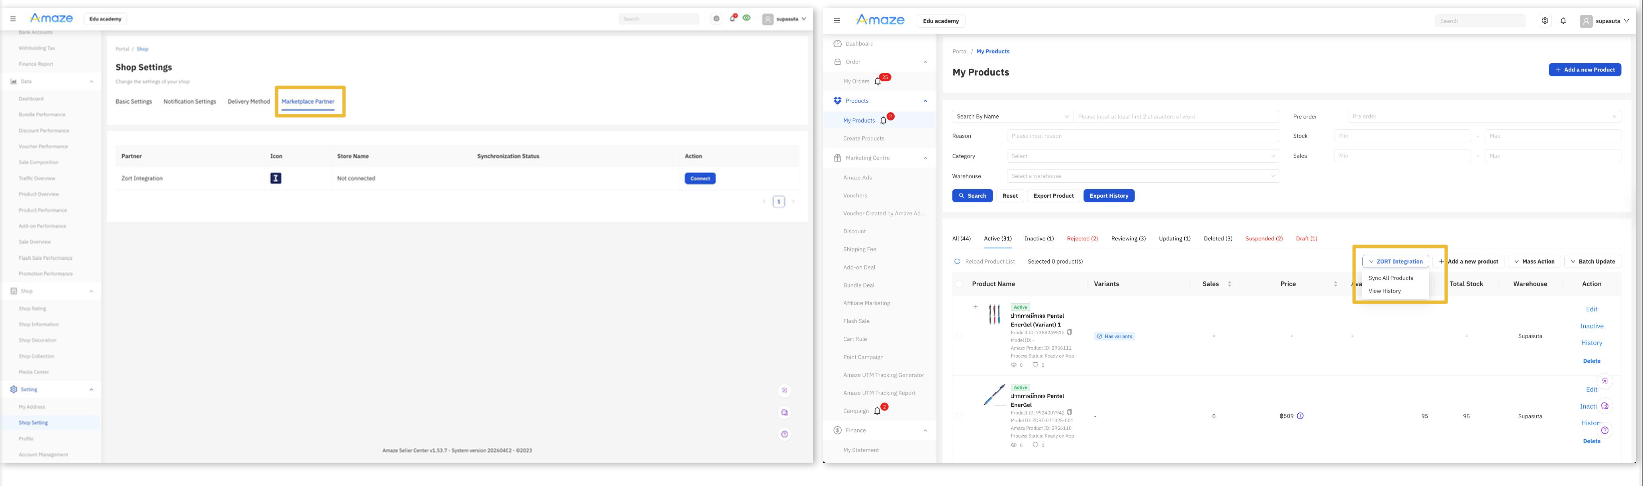Image resolution: width=1643 pixels, height=486 pixels.
Task: Click the Setting gear icon in Shop Settings sidebar
Action: [14, 389]
